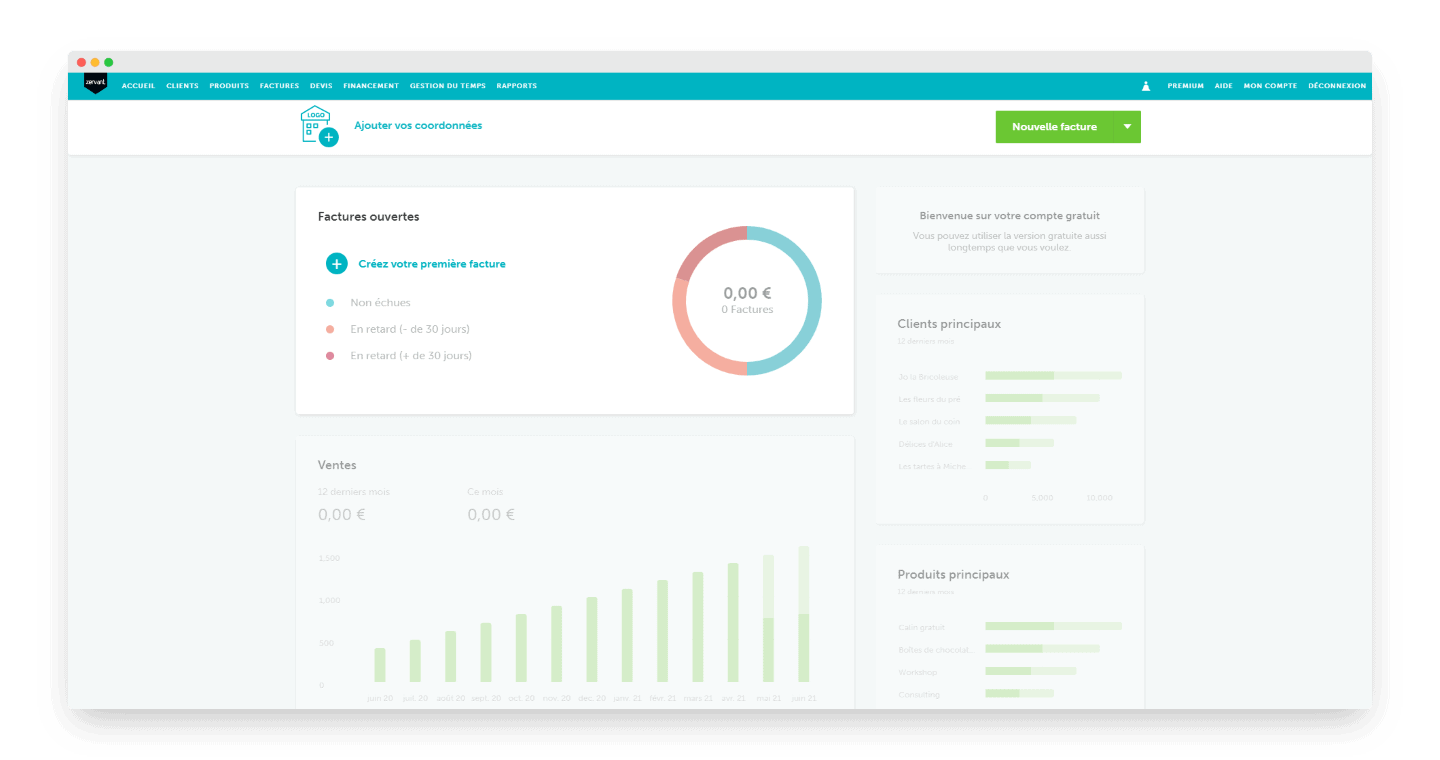Open the PREMIUM link
Image resolution: width=1440 pixels, height=760 pixels.
click(x=1185, y=86)
